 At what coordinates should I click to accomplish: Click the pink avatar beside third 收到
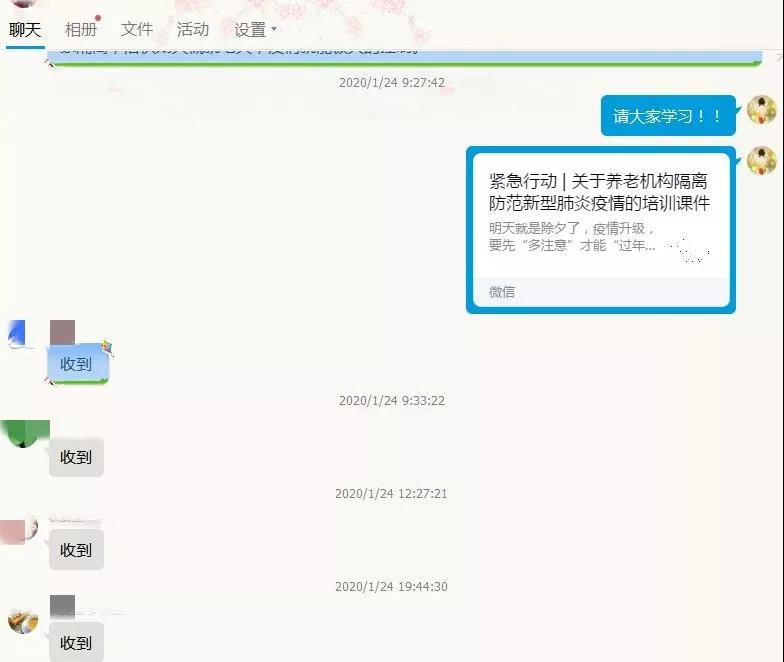(x=19, y=527)
